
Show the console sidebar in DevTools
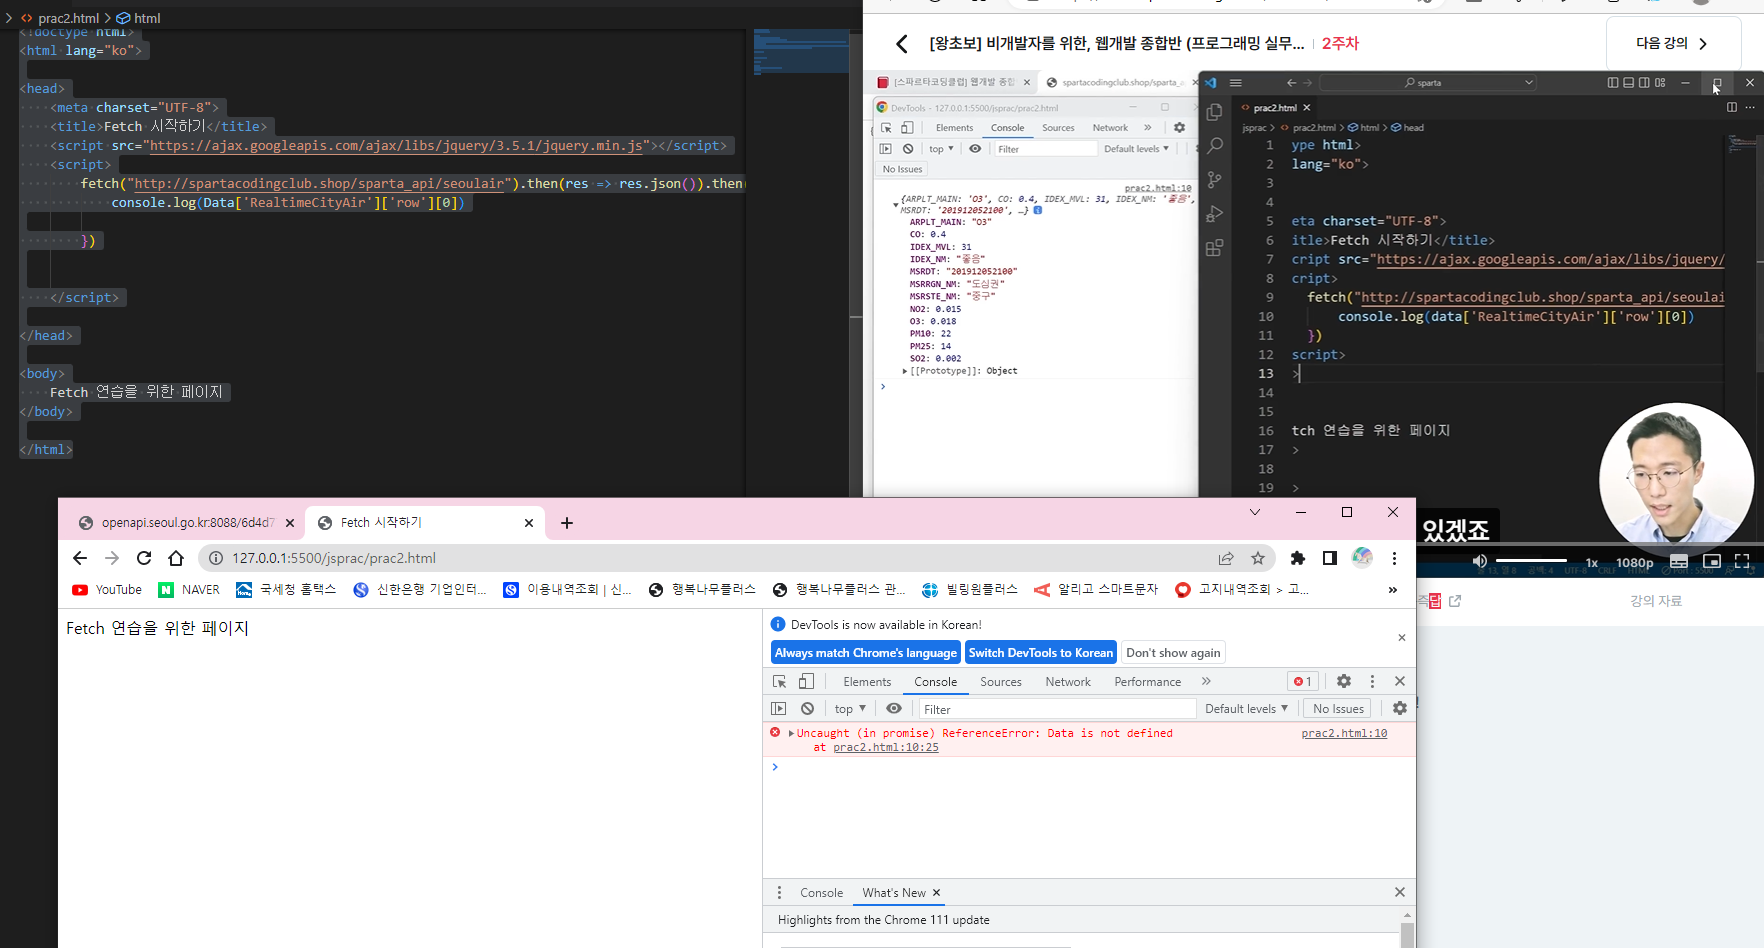coord(779,708)
